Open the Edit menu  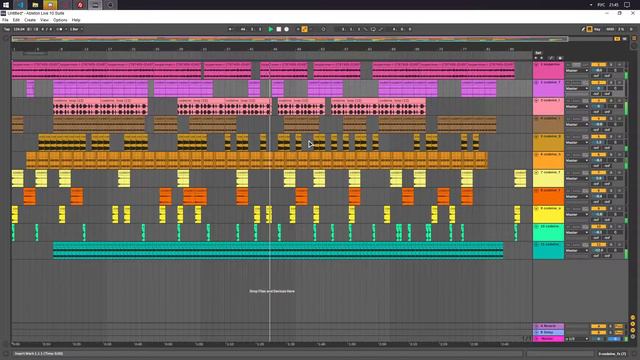[16, 20]
